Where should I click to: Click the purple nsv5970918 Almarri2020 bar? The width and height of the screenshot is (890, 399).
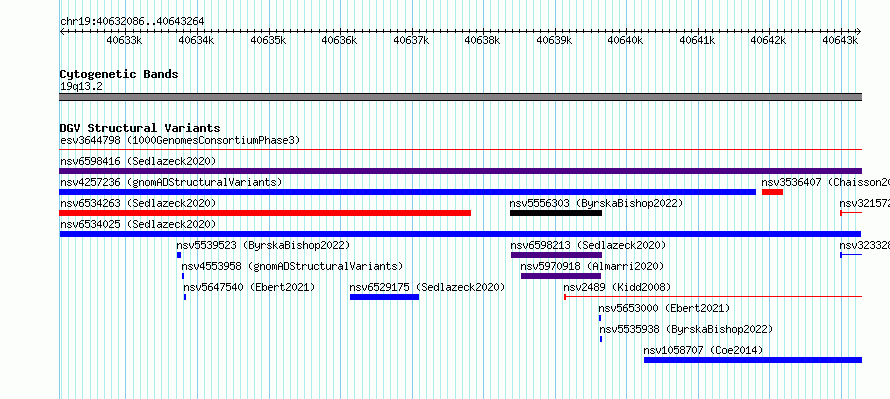coord(561,276)
